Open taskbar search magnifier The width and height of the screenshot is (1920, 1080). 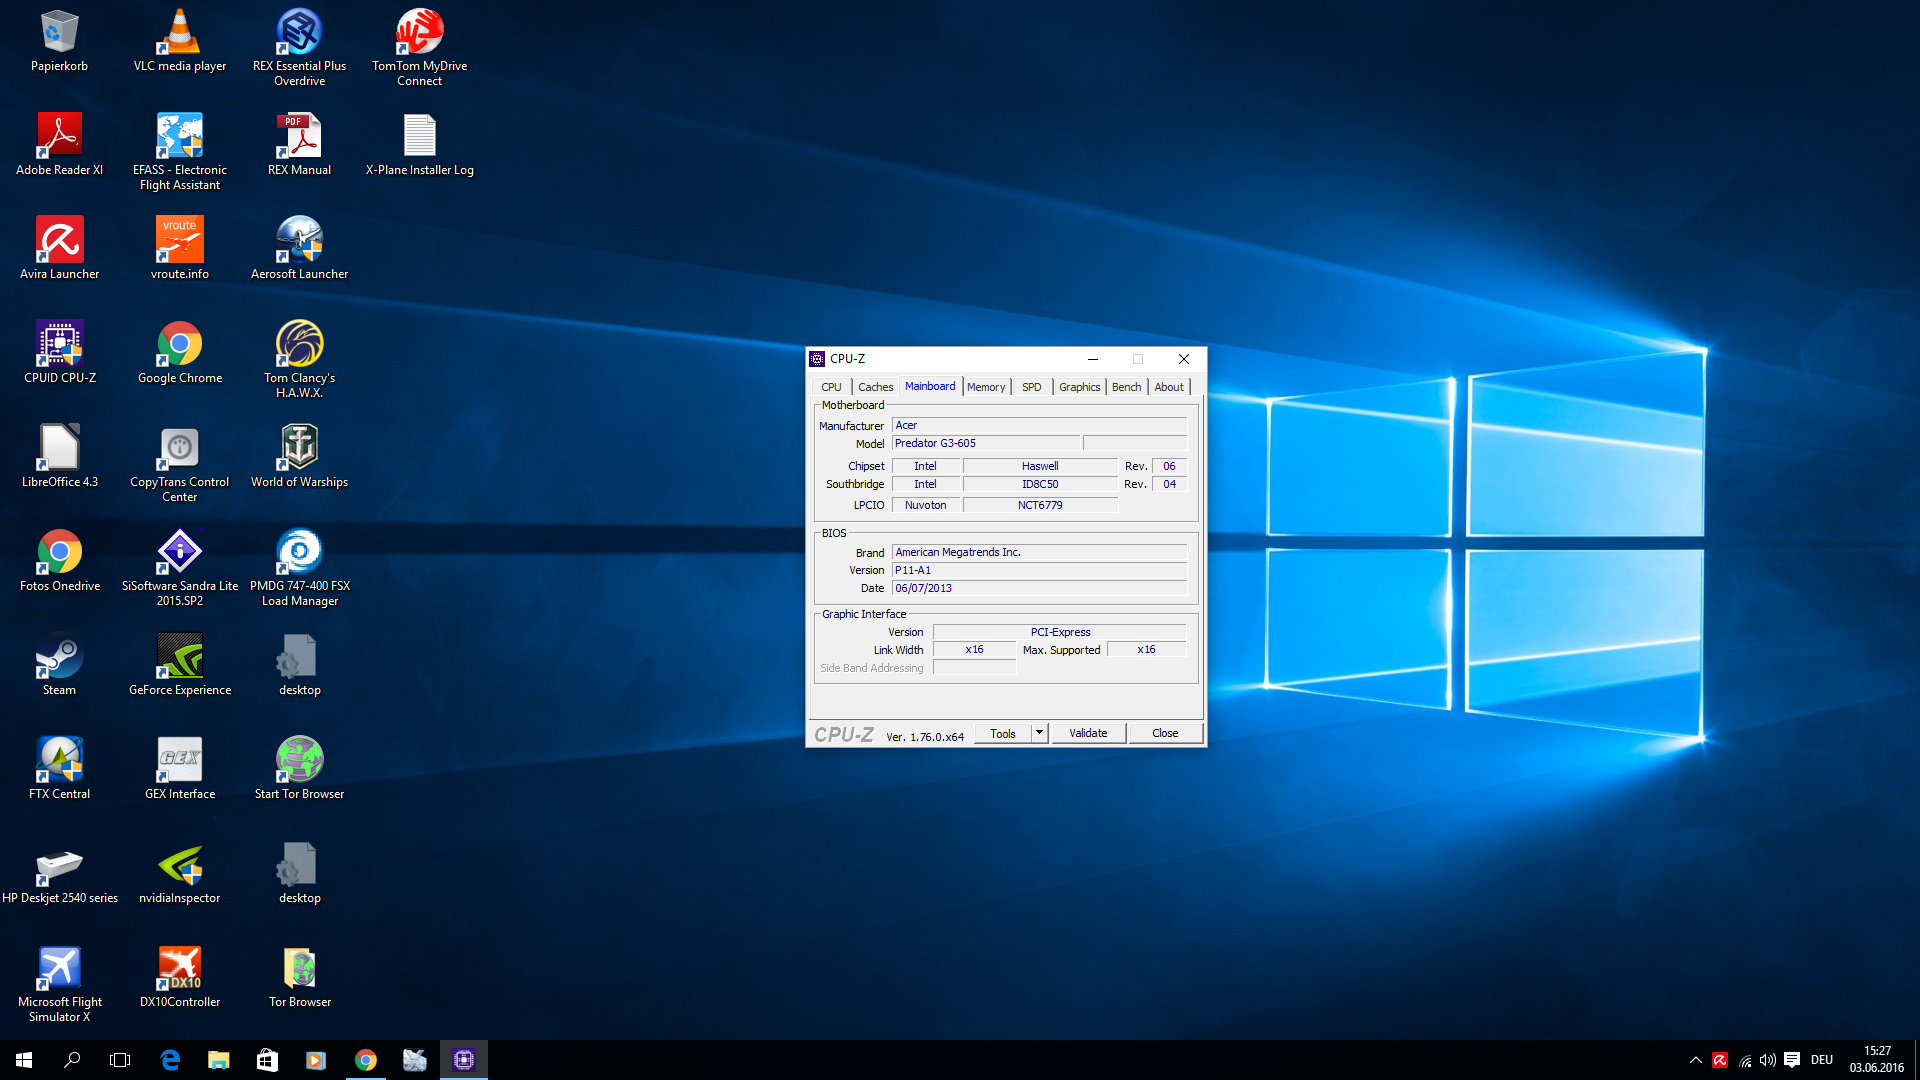click(x=72, y=1060)
